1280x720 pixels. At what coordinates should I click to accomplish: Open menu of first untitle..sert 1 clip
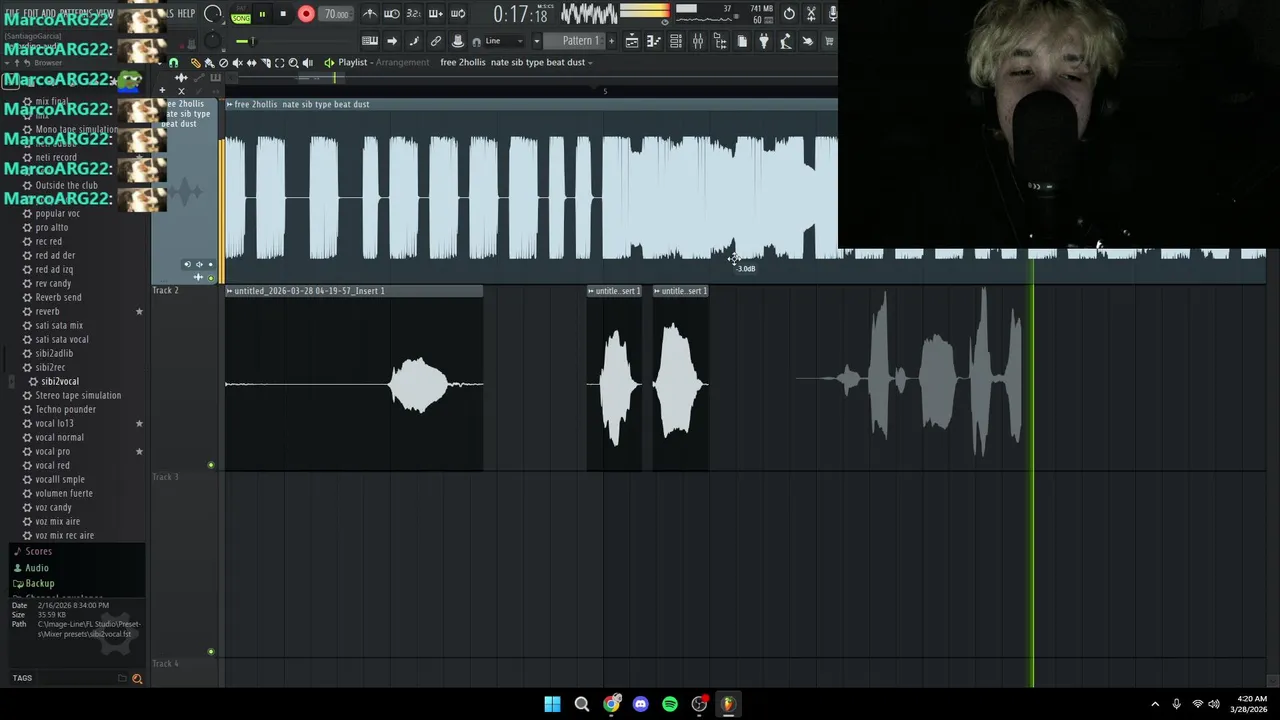tap(591, 291)
